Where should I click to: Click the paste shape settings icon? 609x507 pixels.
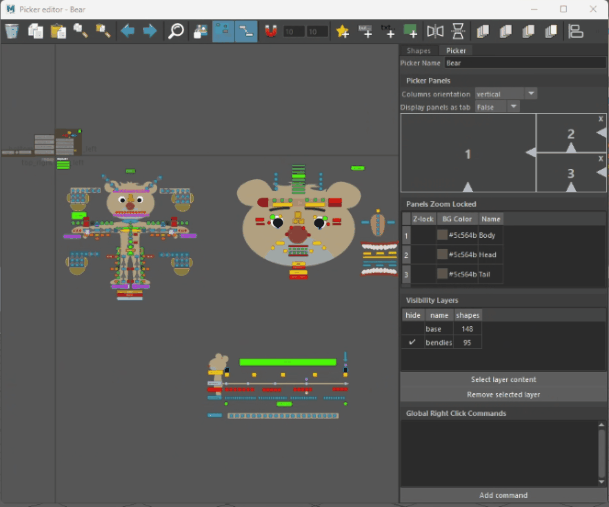pos(103,31)
